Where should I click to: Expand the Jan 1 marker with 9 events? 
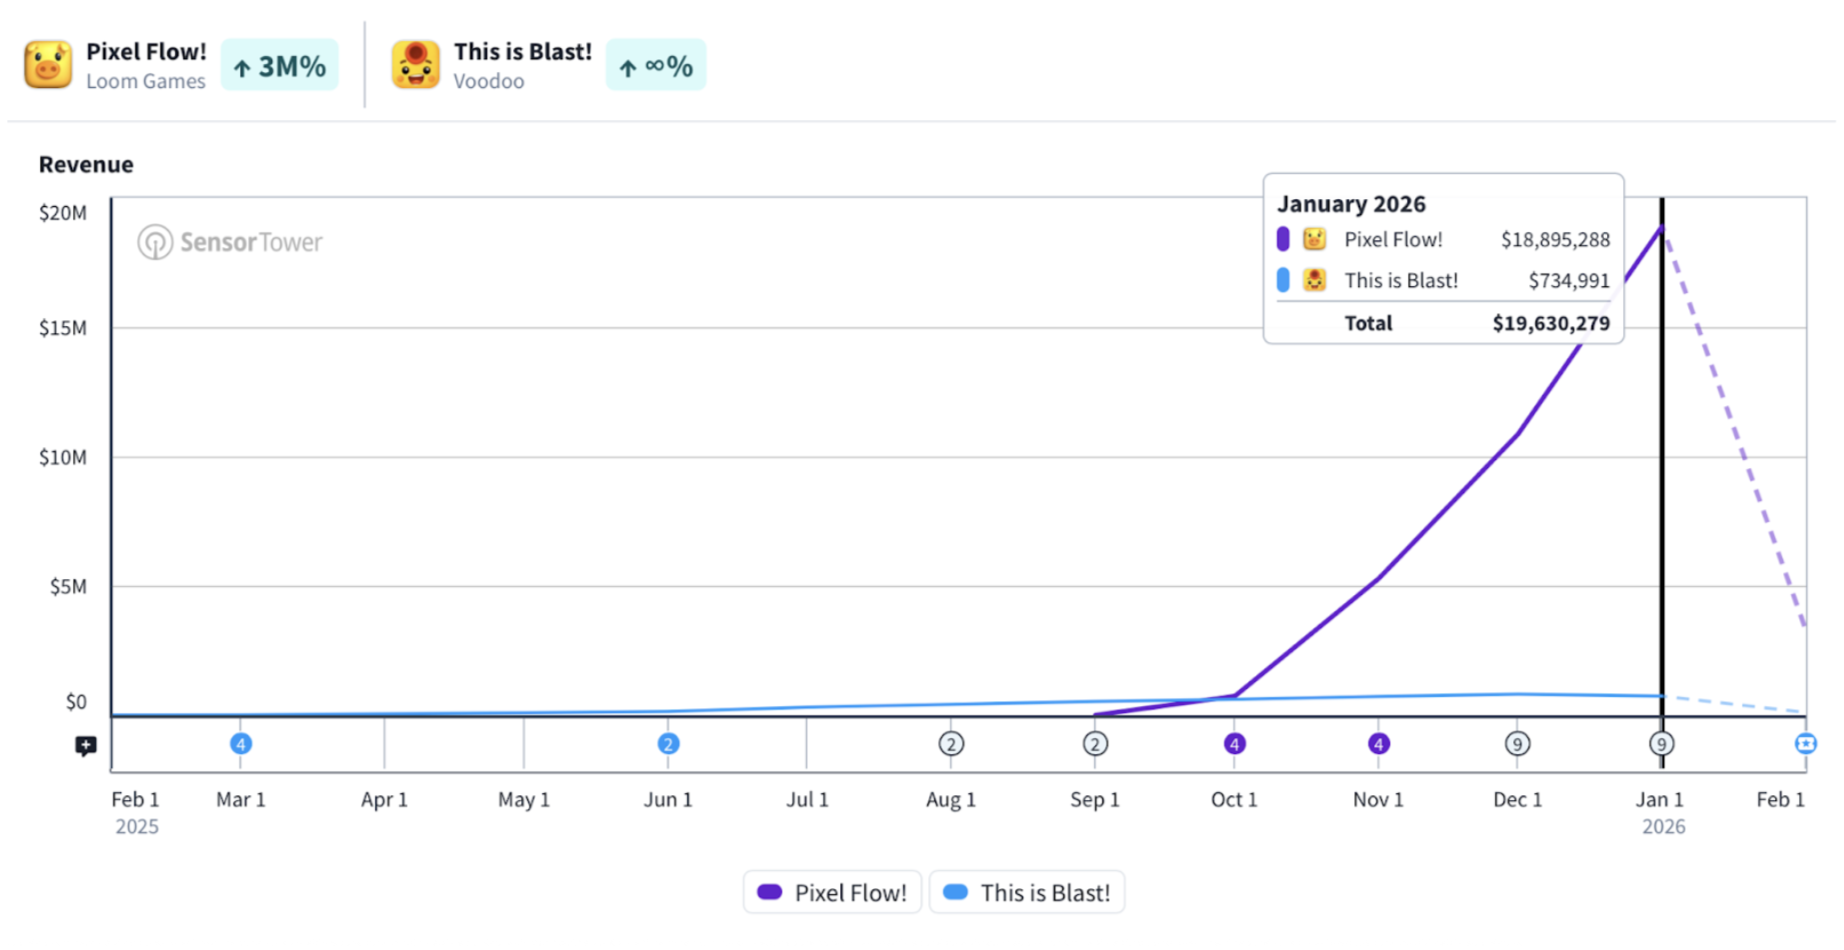point(1661,744)
